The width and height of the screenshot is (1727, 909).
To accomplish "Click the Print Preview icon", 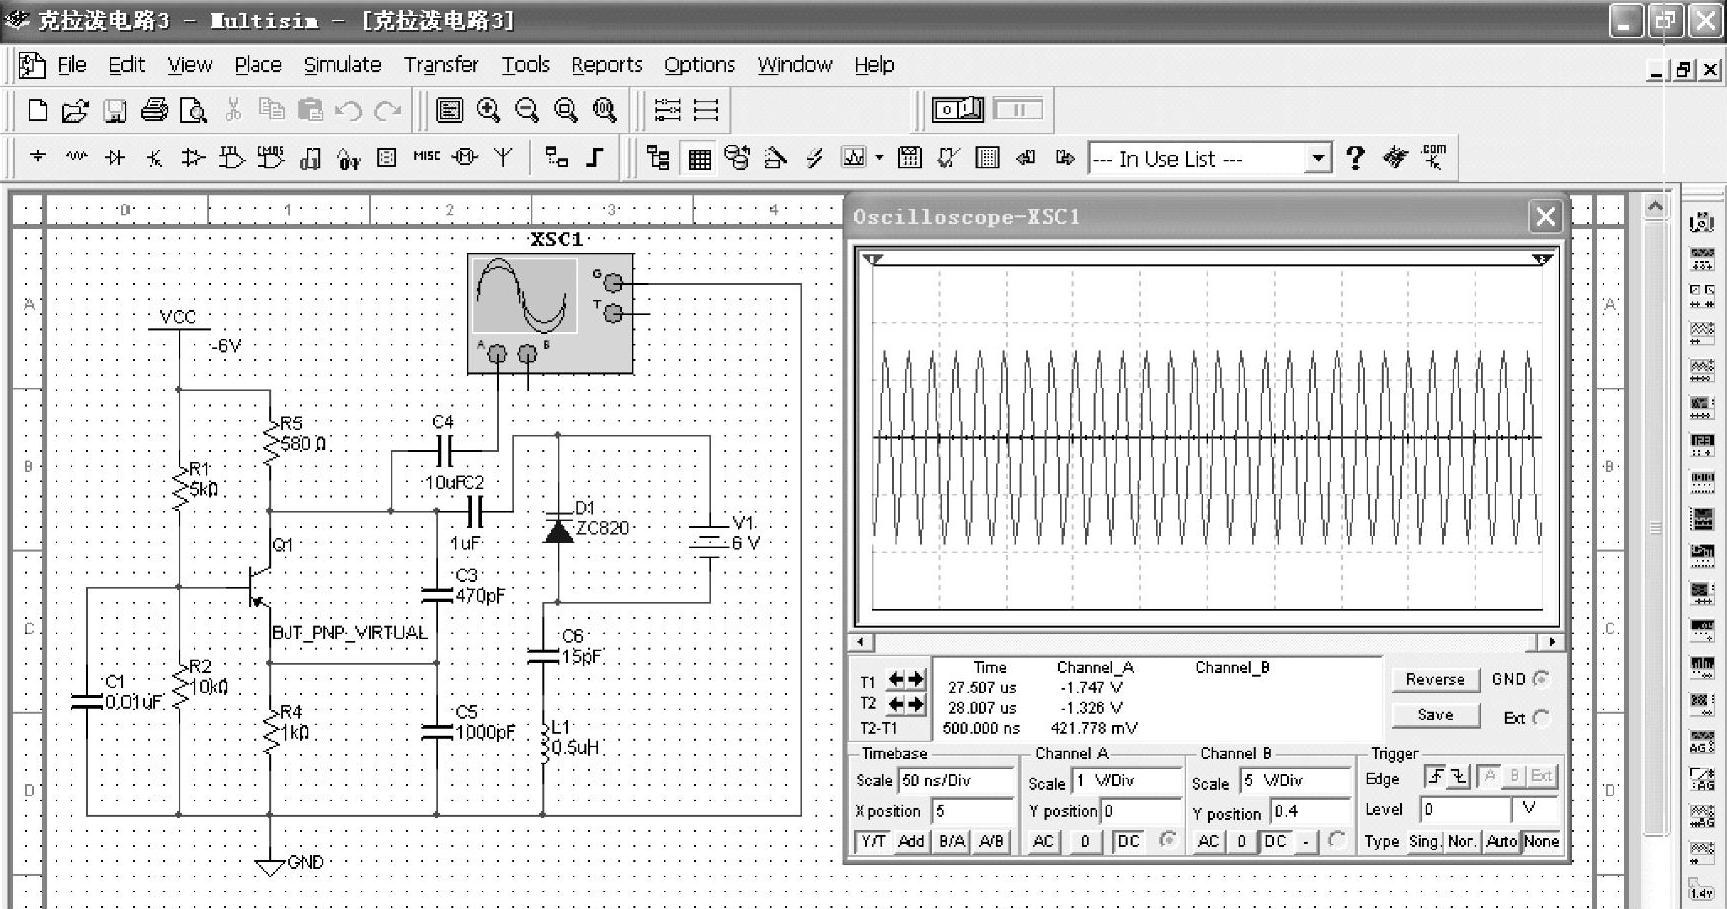I will pyautogui.click(x=193, y=110).
